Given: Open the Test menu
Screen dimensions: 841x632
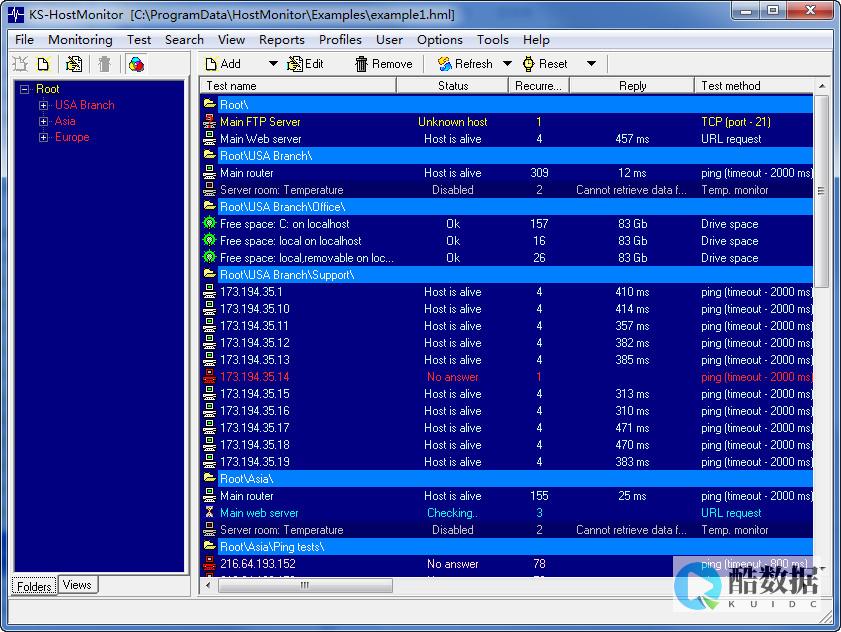Looking at the screenshot, I should pyautogui.click(x=139, y=40).
